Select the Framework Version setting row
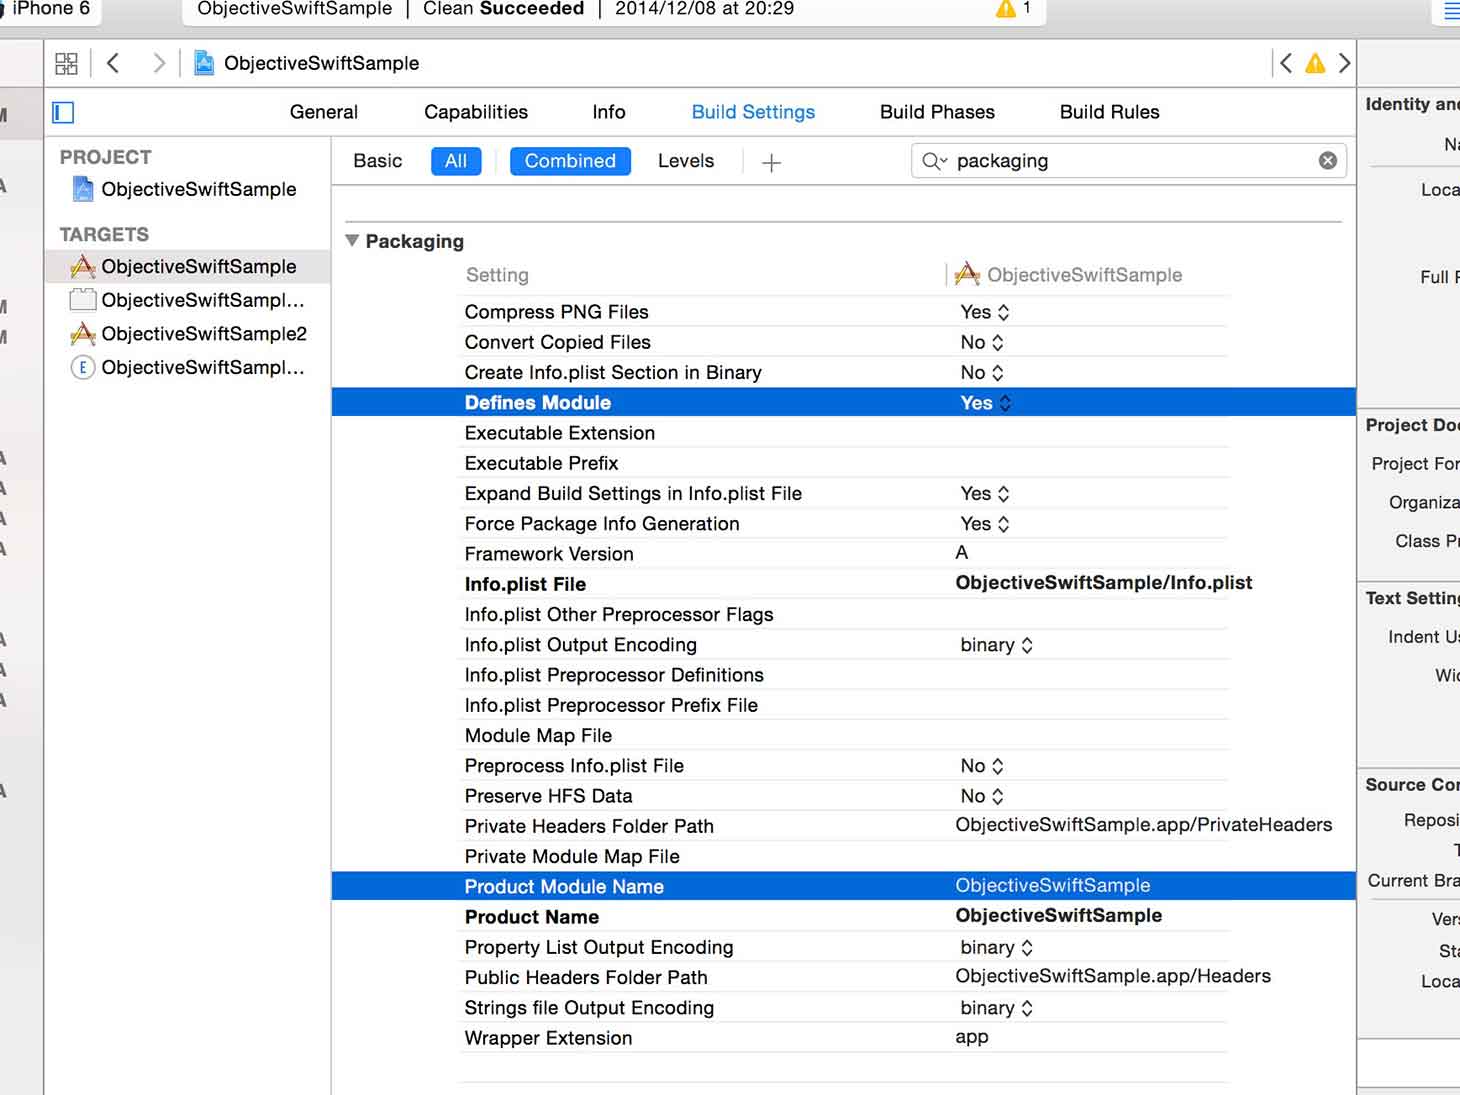The image size is (1460, 1095). (843, 554)
